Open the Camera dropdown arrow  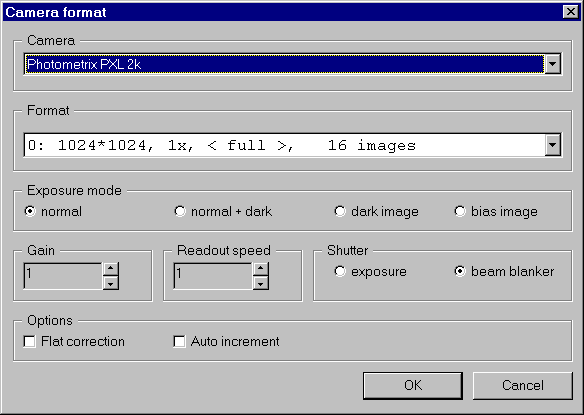(553, 64)
